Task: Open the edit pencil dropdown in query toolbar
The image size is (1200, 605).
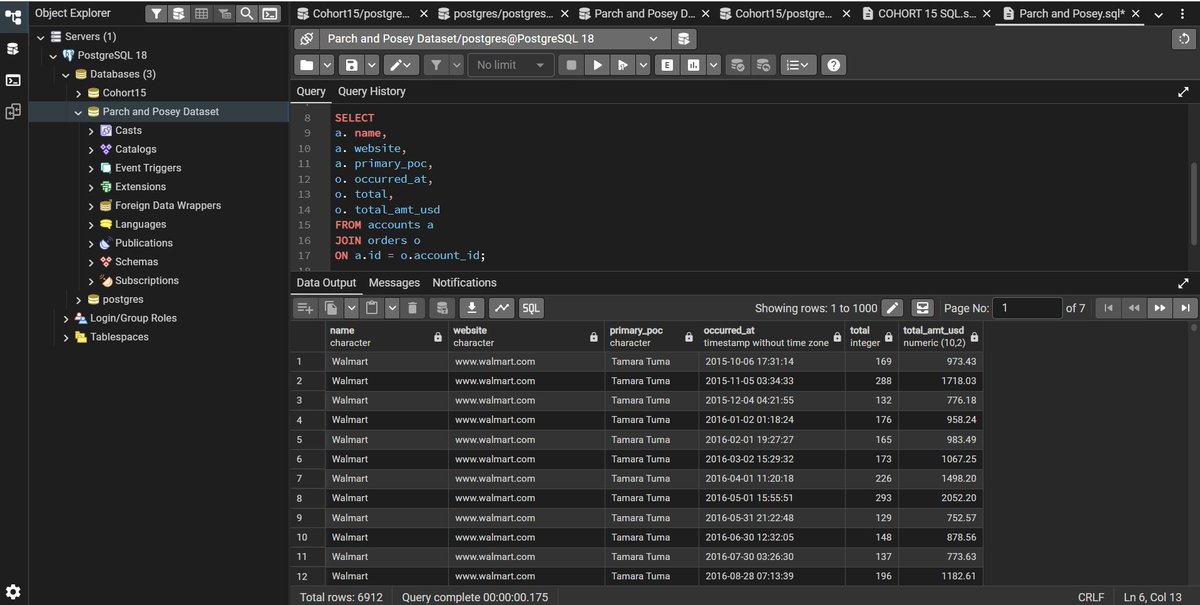Action: (x=400, y=65)
